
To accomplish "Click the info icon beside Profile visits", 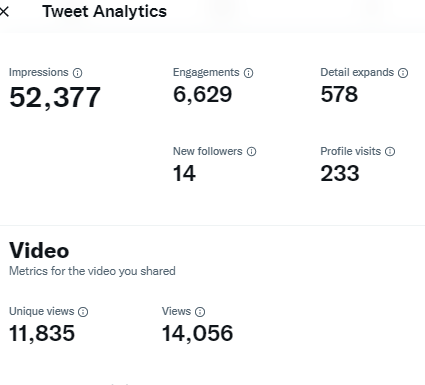I will [x=390, y=152].
